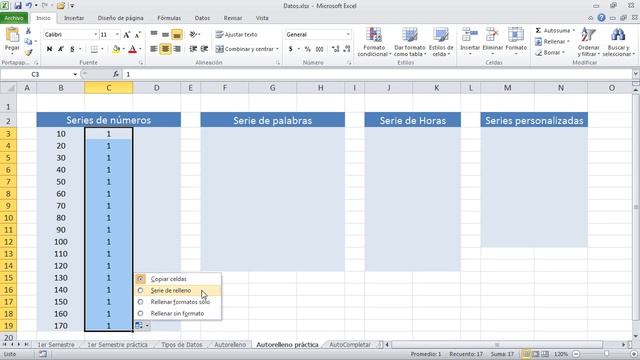Align cell content to bottom

[x=177, y=35]
